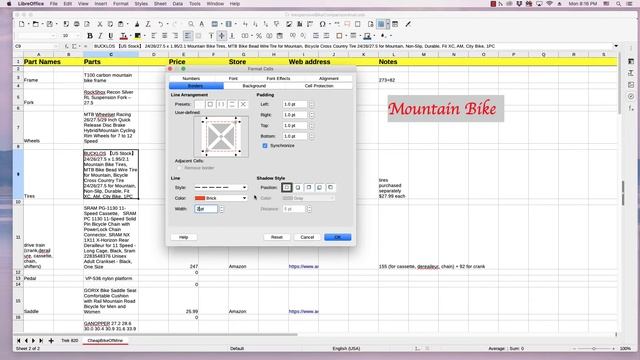Choose the left and right borders preset

click(x=221, y=104)
